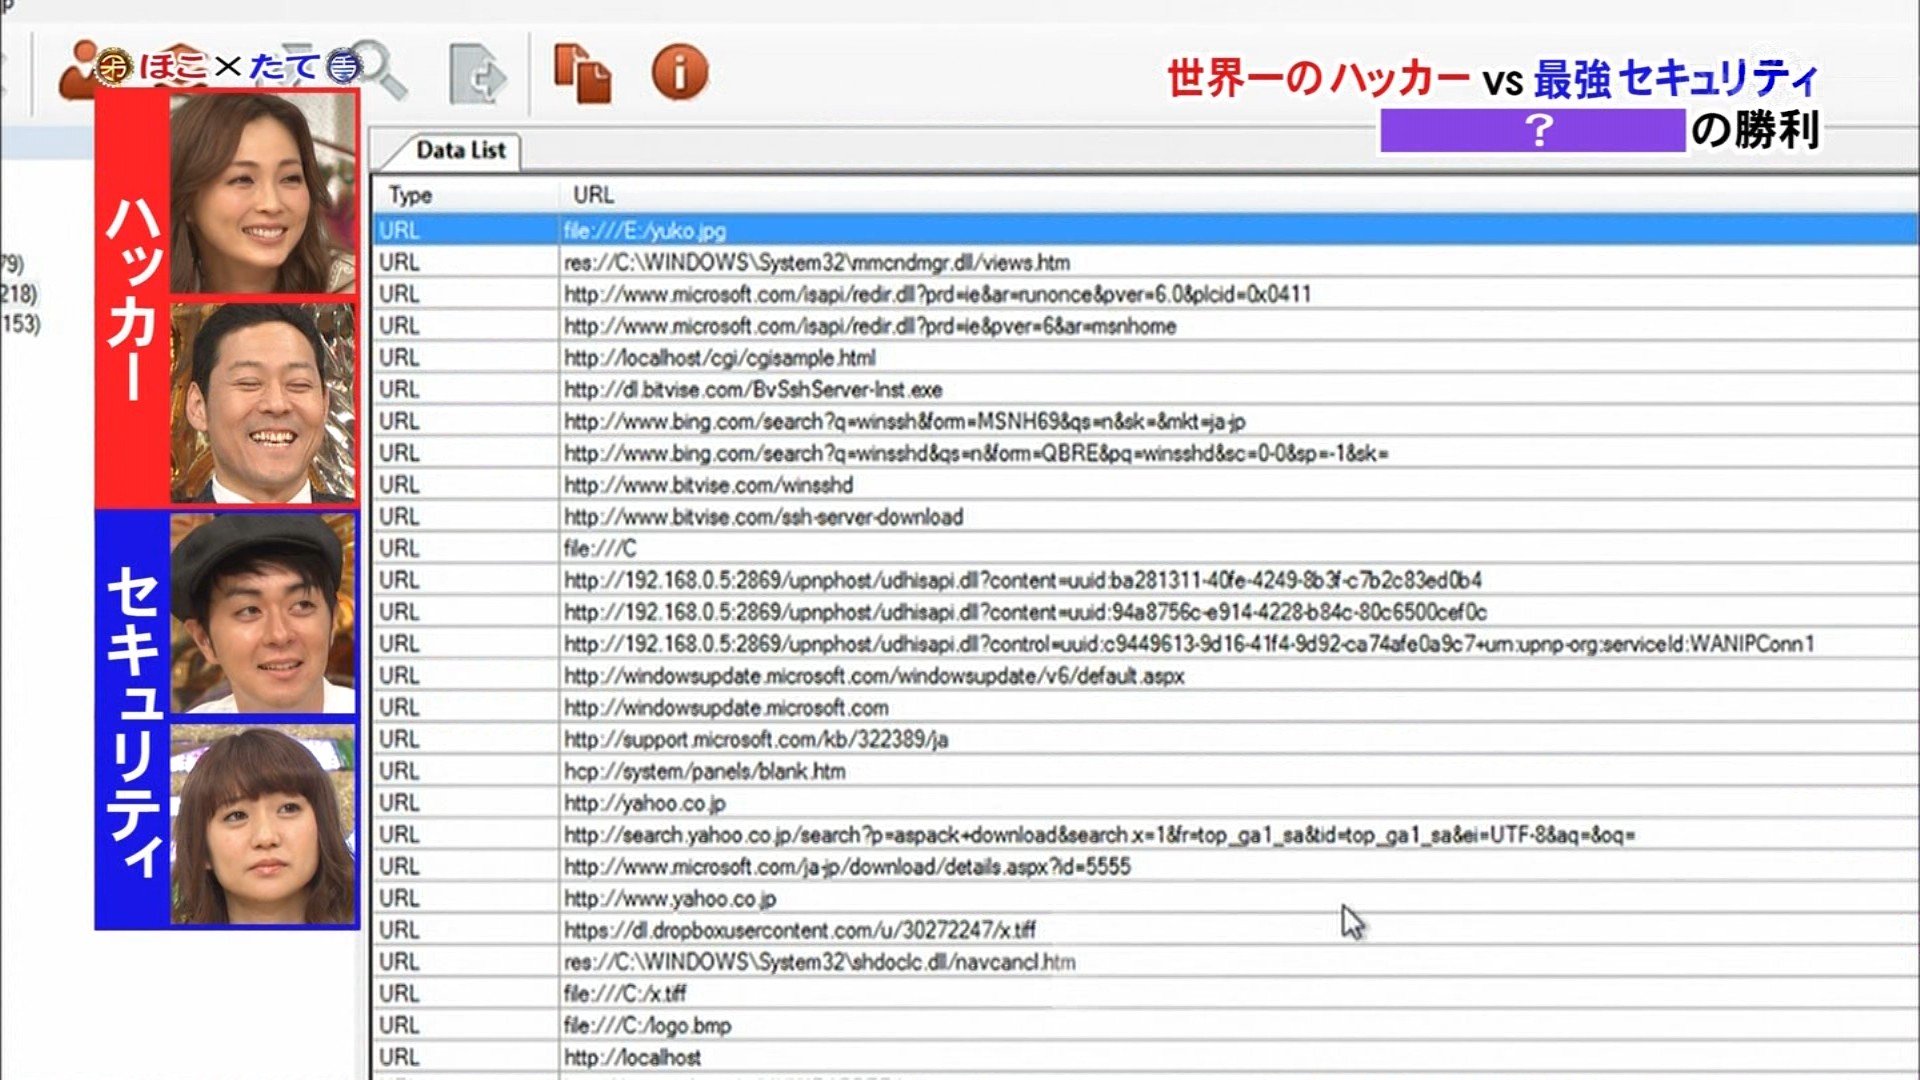Click the file:///C:/logo.bmp entry

(647, 1026)
